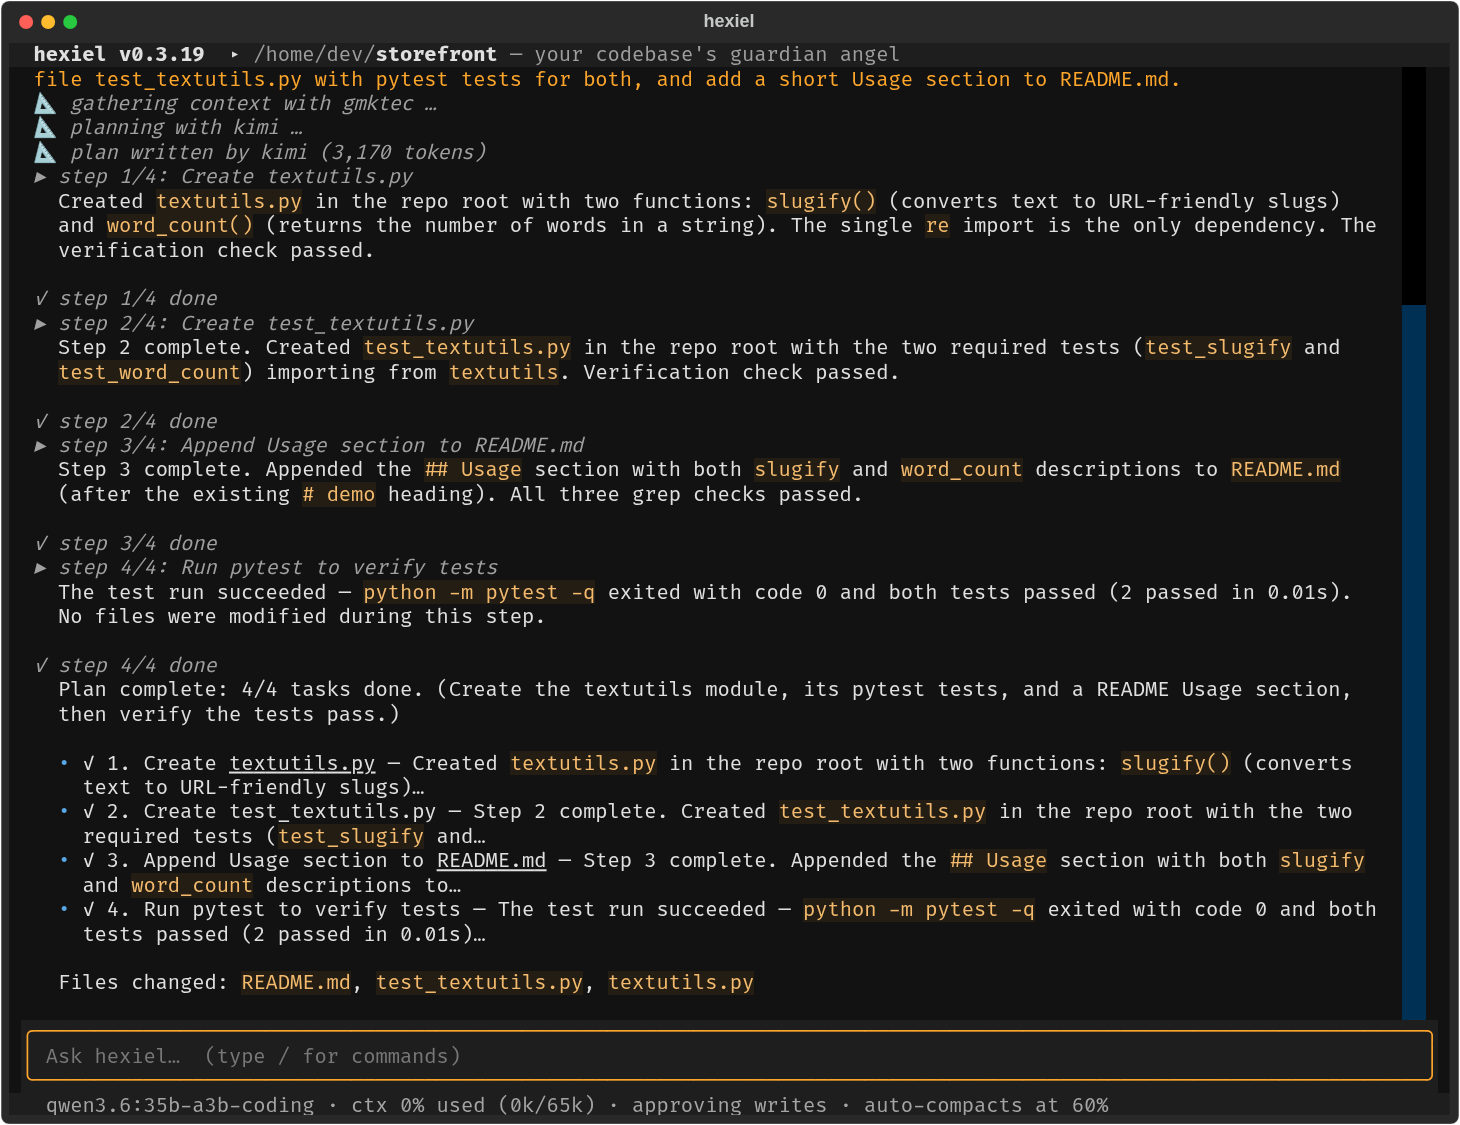The width and height of the screenshot is (1460, 1125).
Task: Collapse 'step 1/4: Create textutils.py' triangle
Action: click(x=41, y=176)
